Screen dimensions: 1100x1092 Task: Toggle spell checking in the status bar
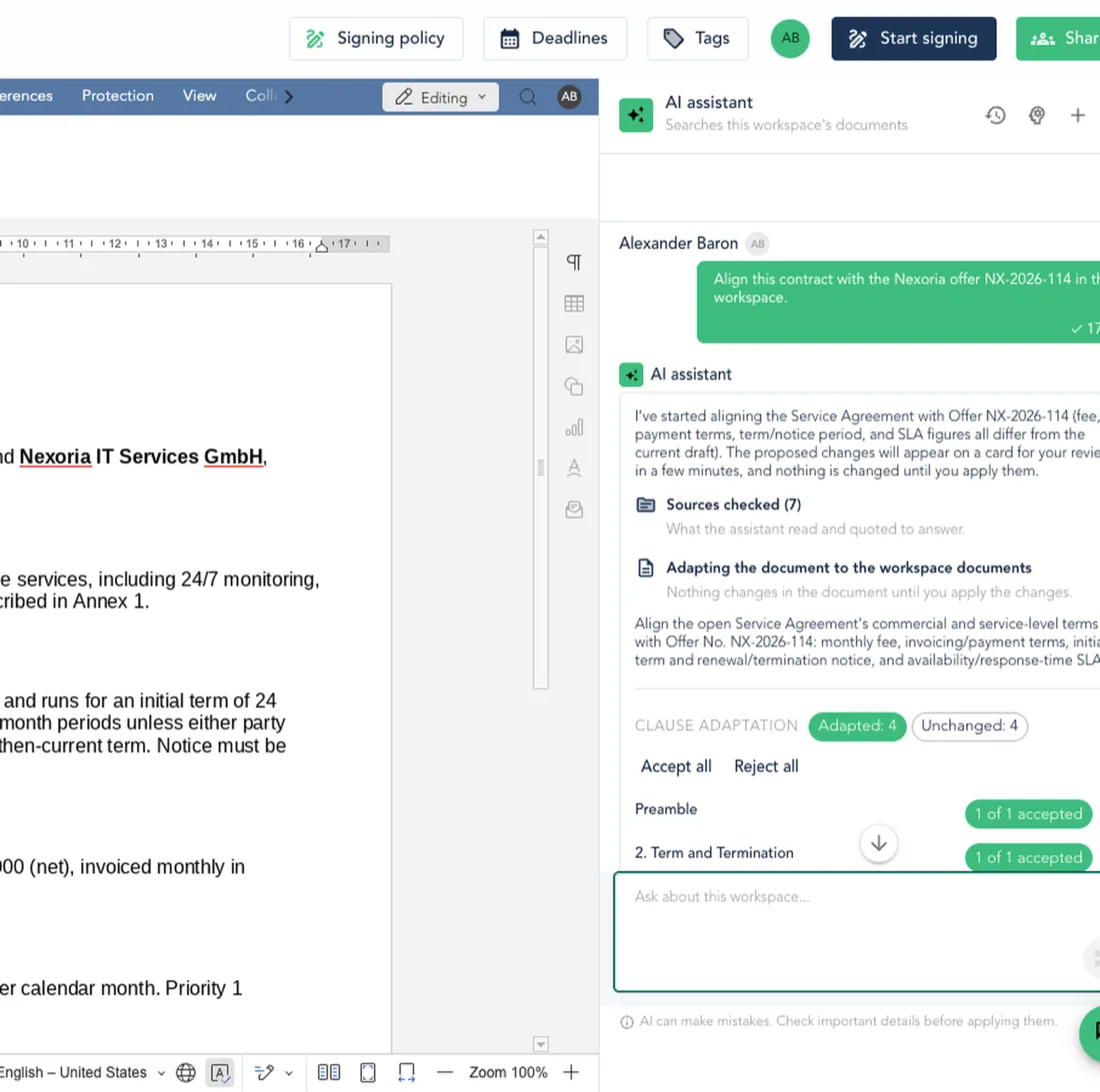point(220,1072)
